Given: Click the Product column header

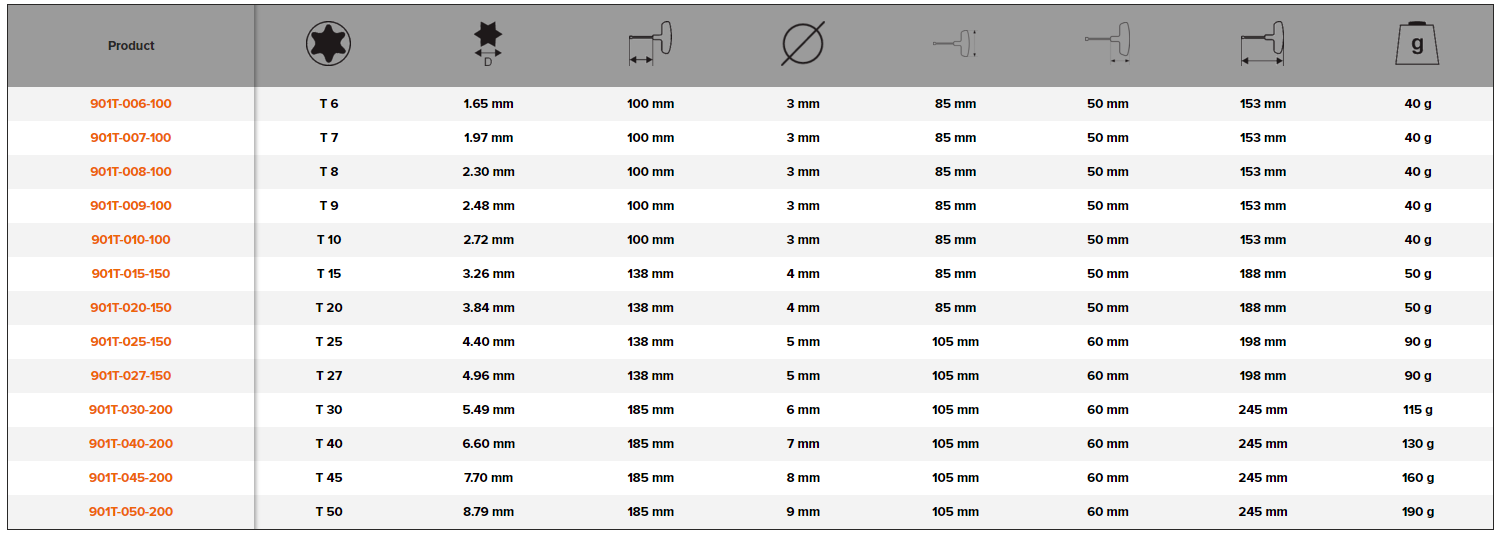Looking at the screenshot, I should 131,46.
